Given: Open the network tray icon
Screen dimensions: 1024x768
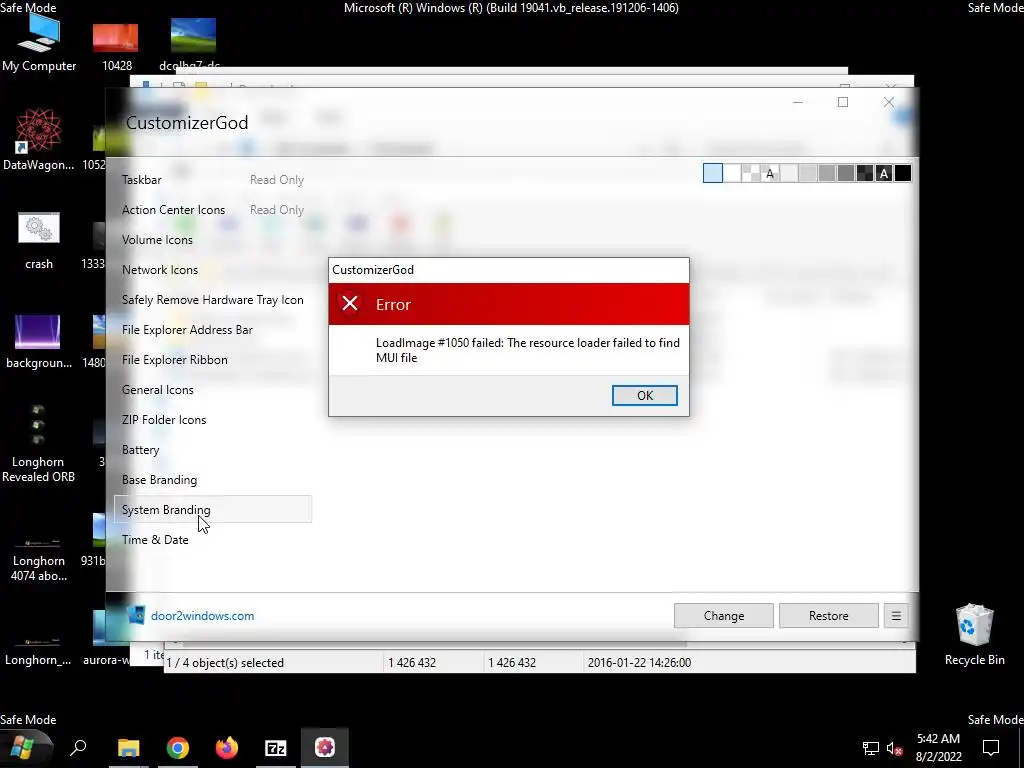Looking at the screenshot, I should 871,748.
